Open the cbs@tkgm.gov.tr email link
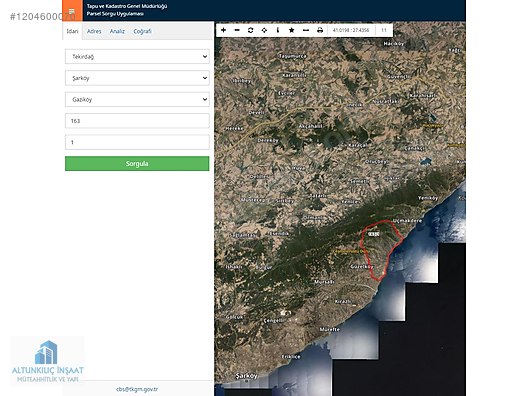This screenshot has height=396, width=528. tap(137, 389)
